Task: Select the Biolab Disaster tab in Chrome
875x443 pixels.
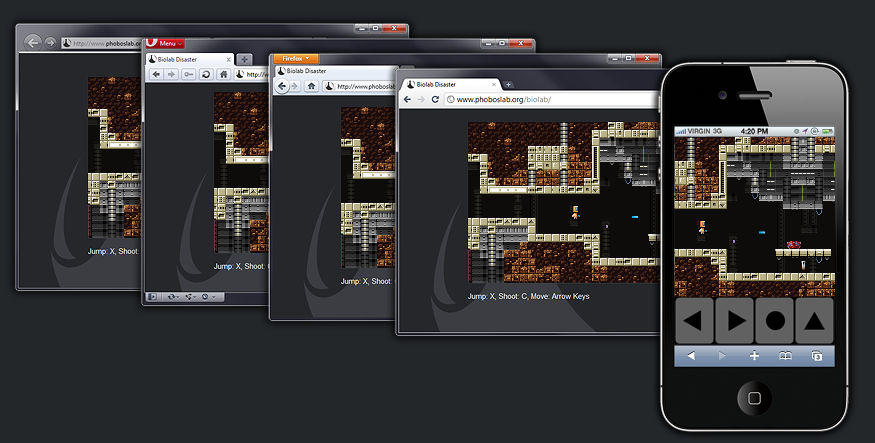Action: [x=450, y=84]
